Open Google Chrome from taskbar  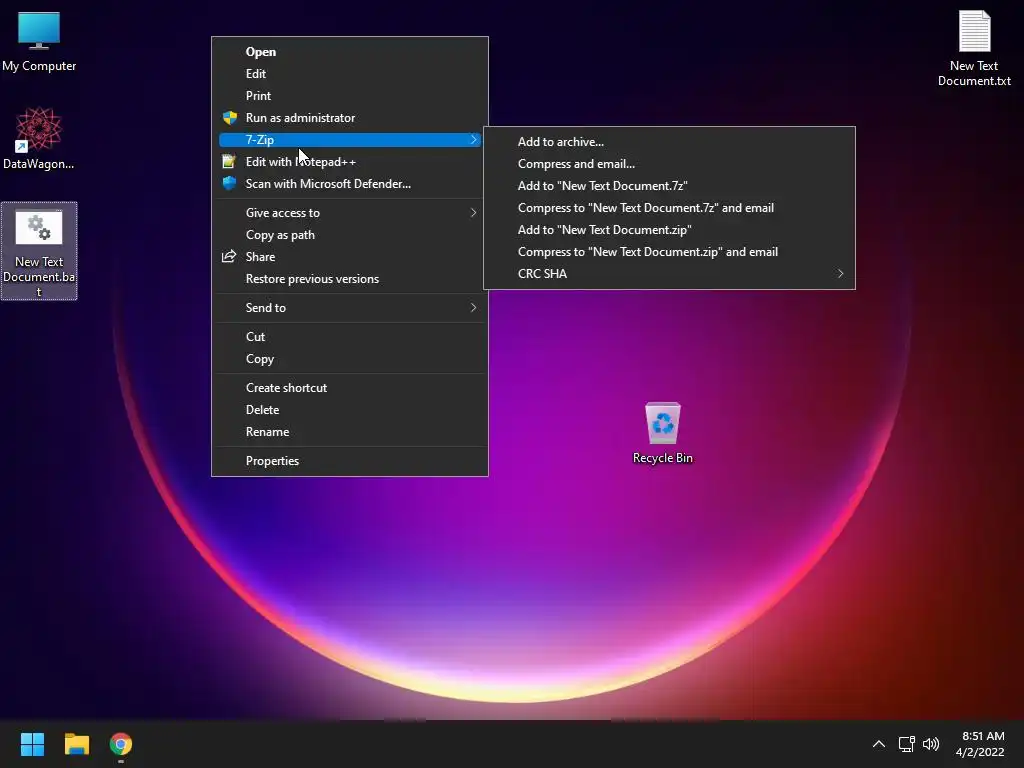121,744
